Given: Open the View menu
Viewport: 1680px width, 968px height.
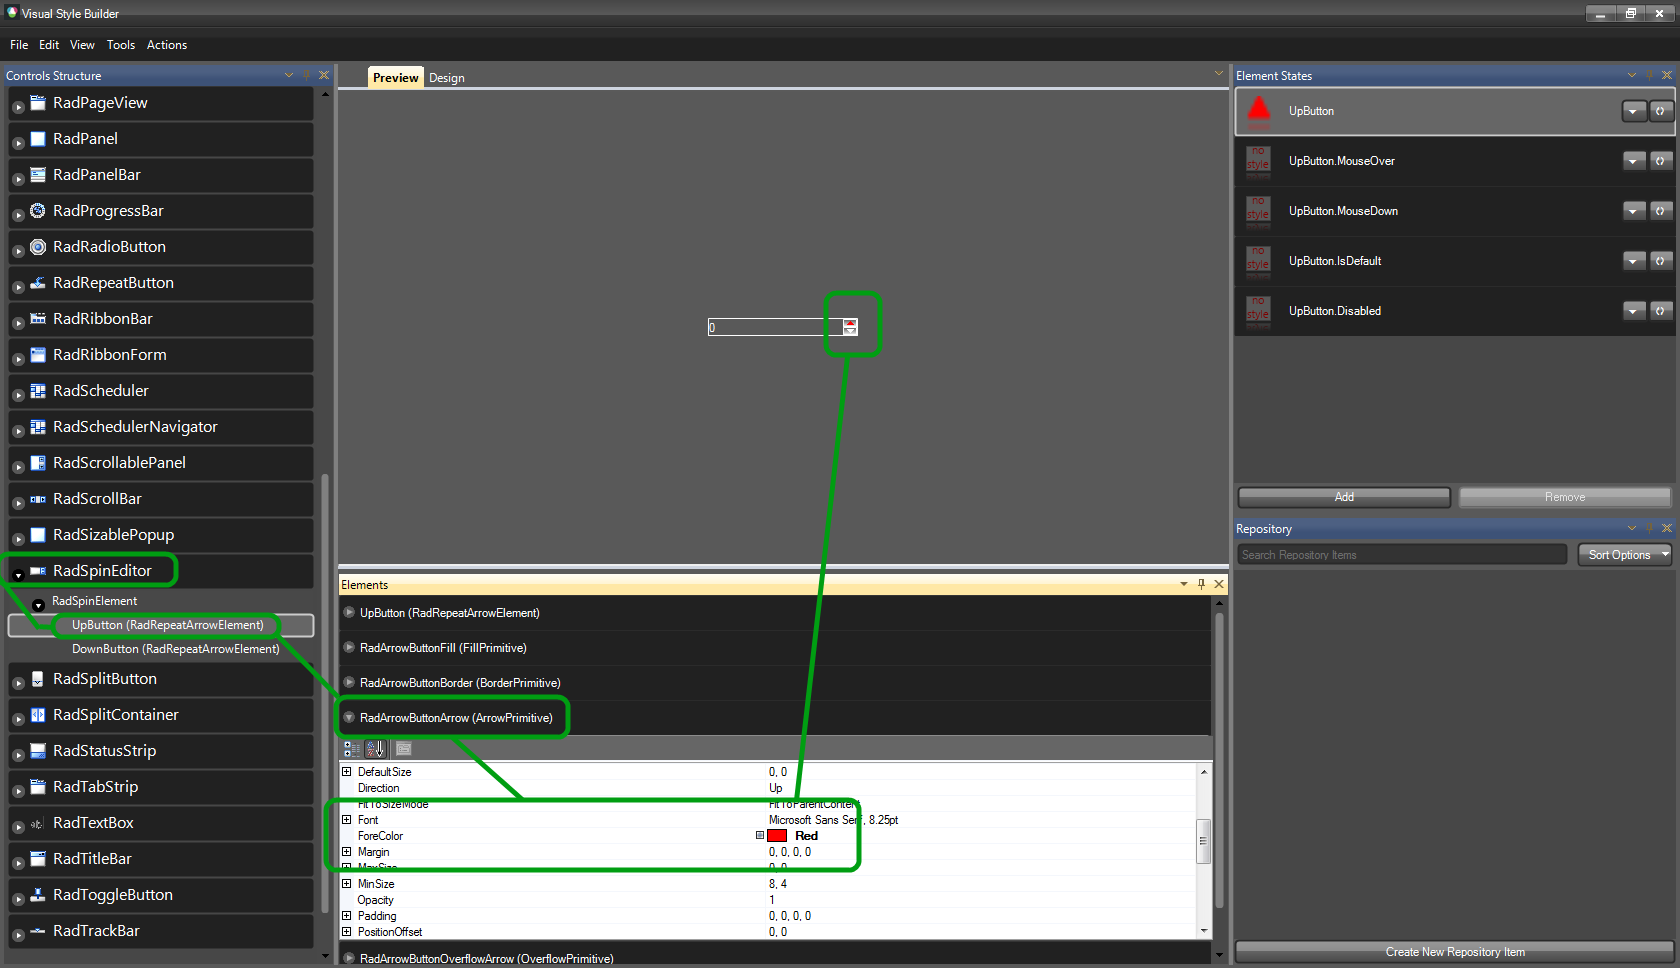Looking at the screenshot, I should [82, 45].
